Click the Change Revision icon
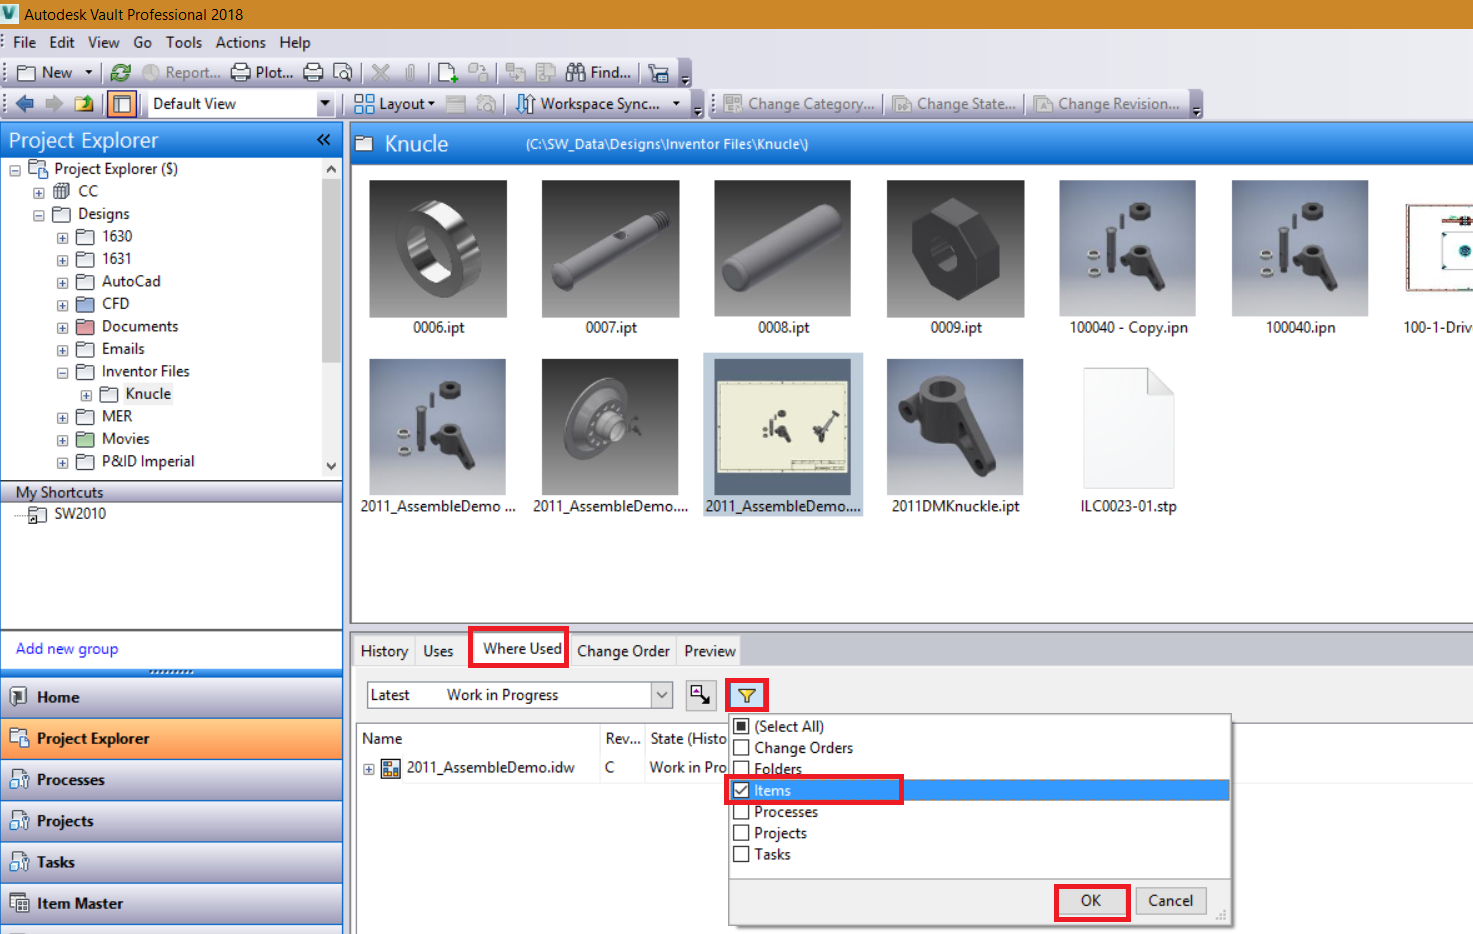This screenshot has height=934, width=1473. [x=1043, y=103]
